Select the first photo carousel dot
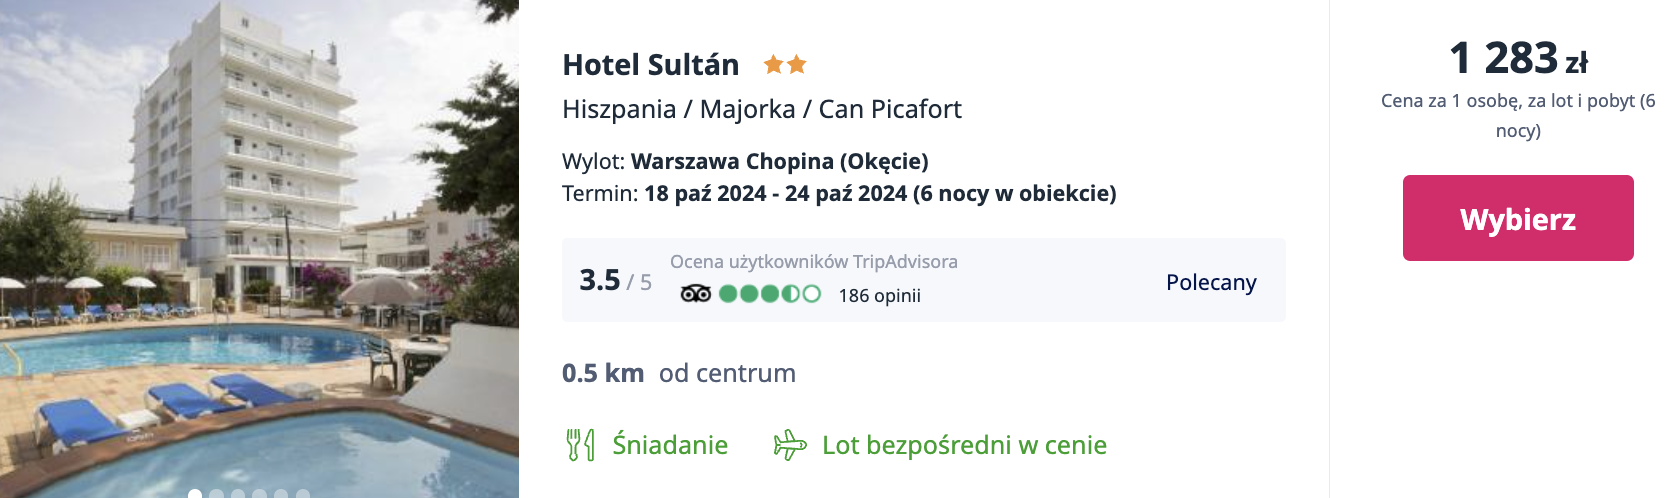Screen dimensions: 1678x498 [x=195, y=494]
